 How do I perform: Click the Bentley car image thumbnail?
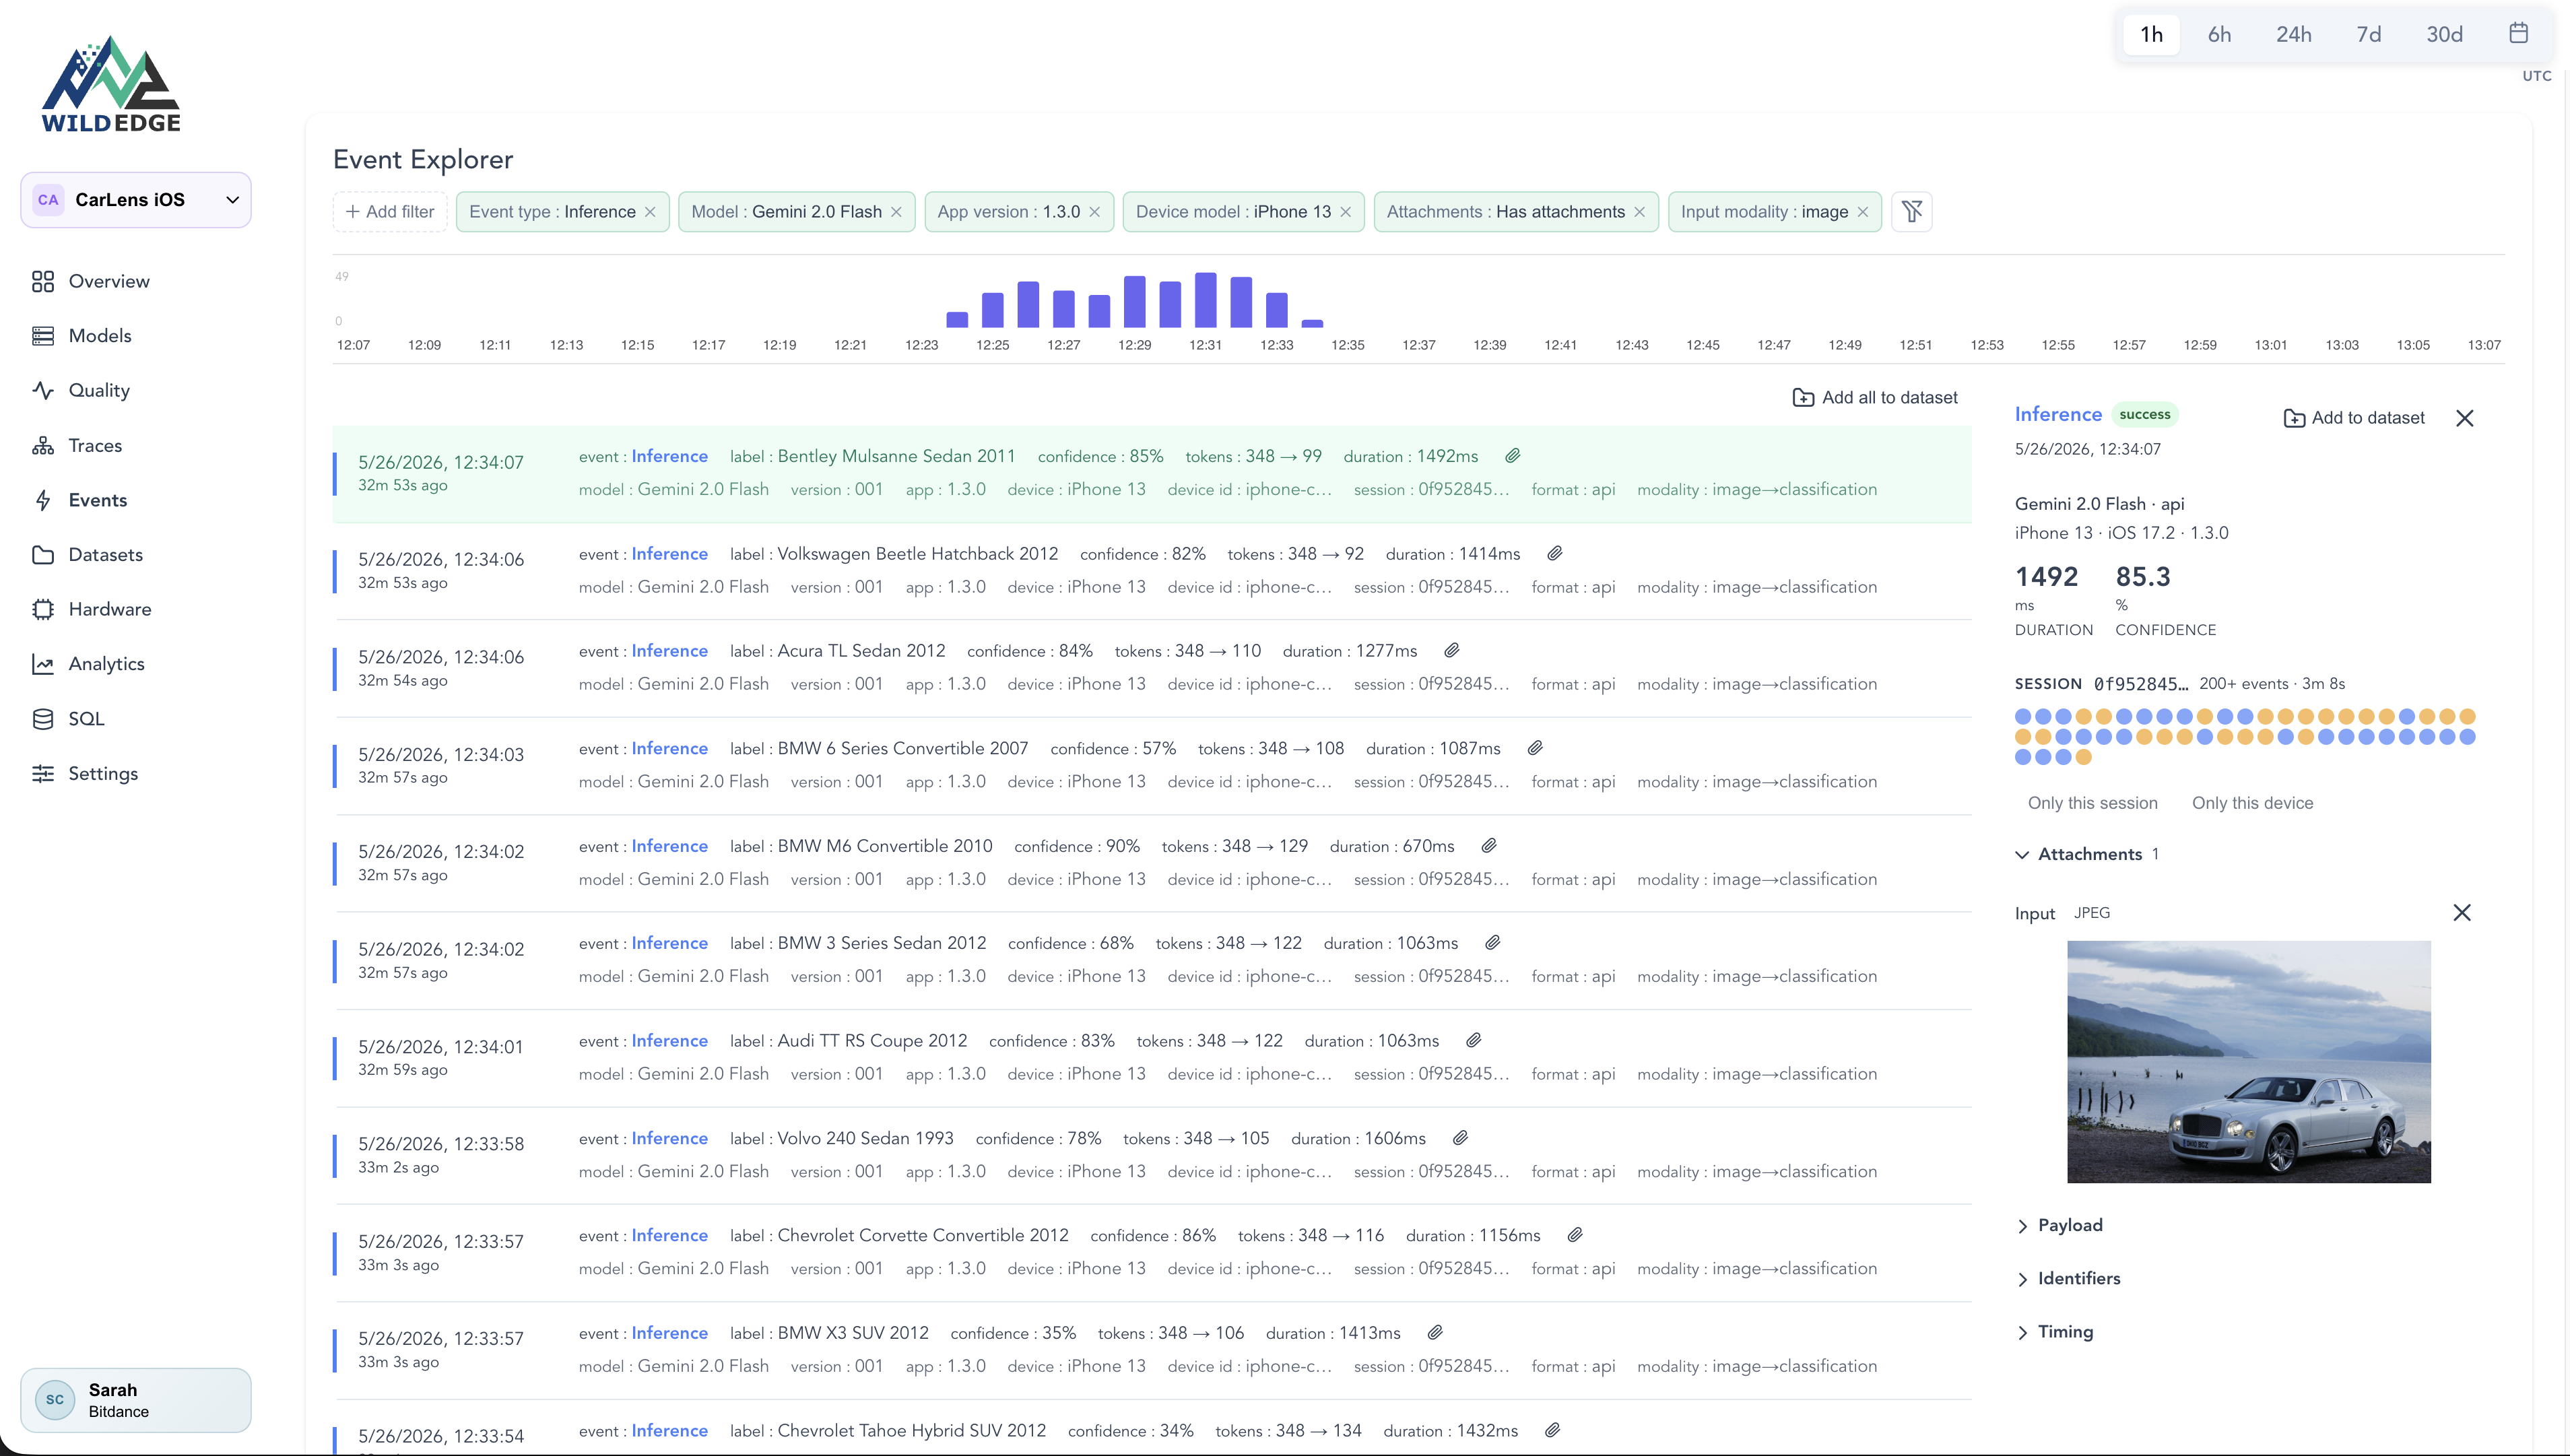(x=2248, y=1062)
